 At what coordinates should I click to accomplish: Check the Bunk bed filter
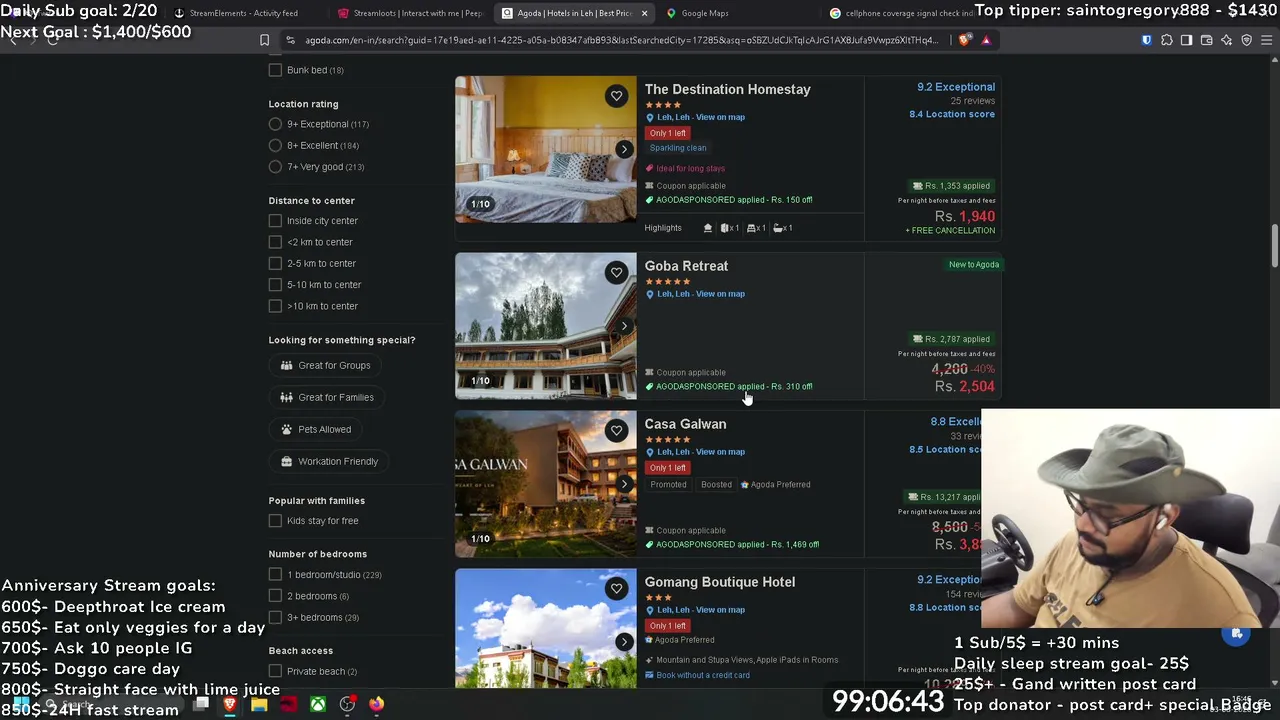275,70
